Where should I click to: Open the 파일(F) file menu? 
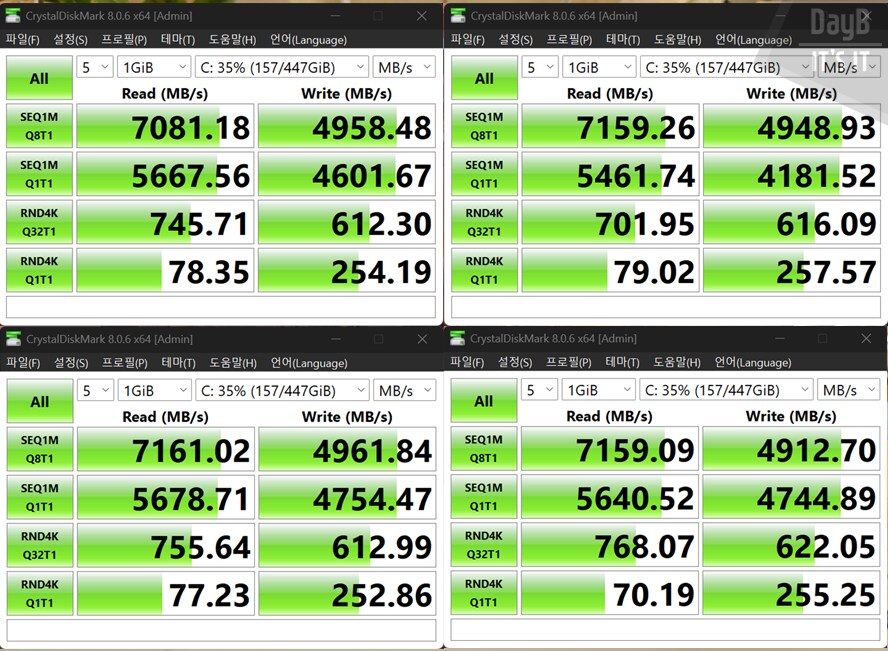coord(22,40)
